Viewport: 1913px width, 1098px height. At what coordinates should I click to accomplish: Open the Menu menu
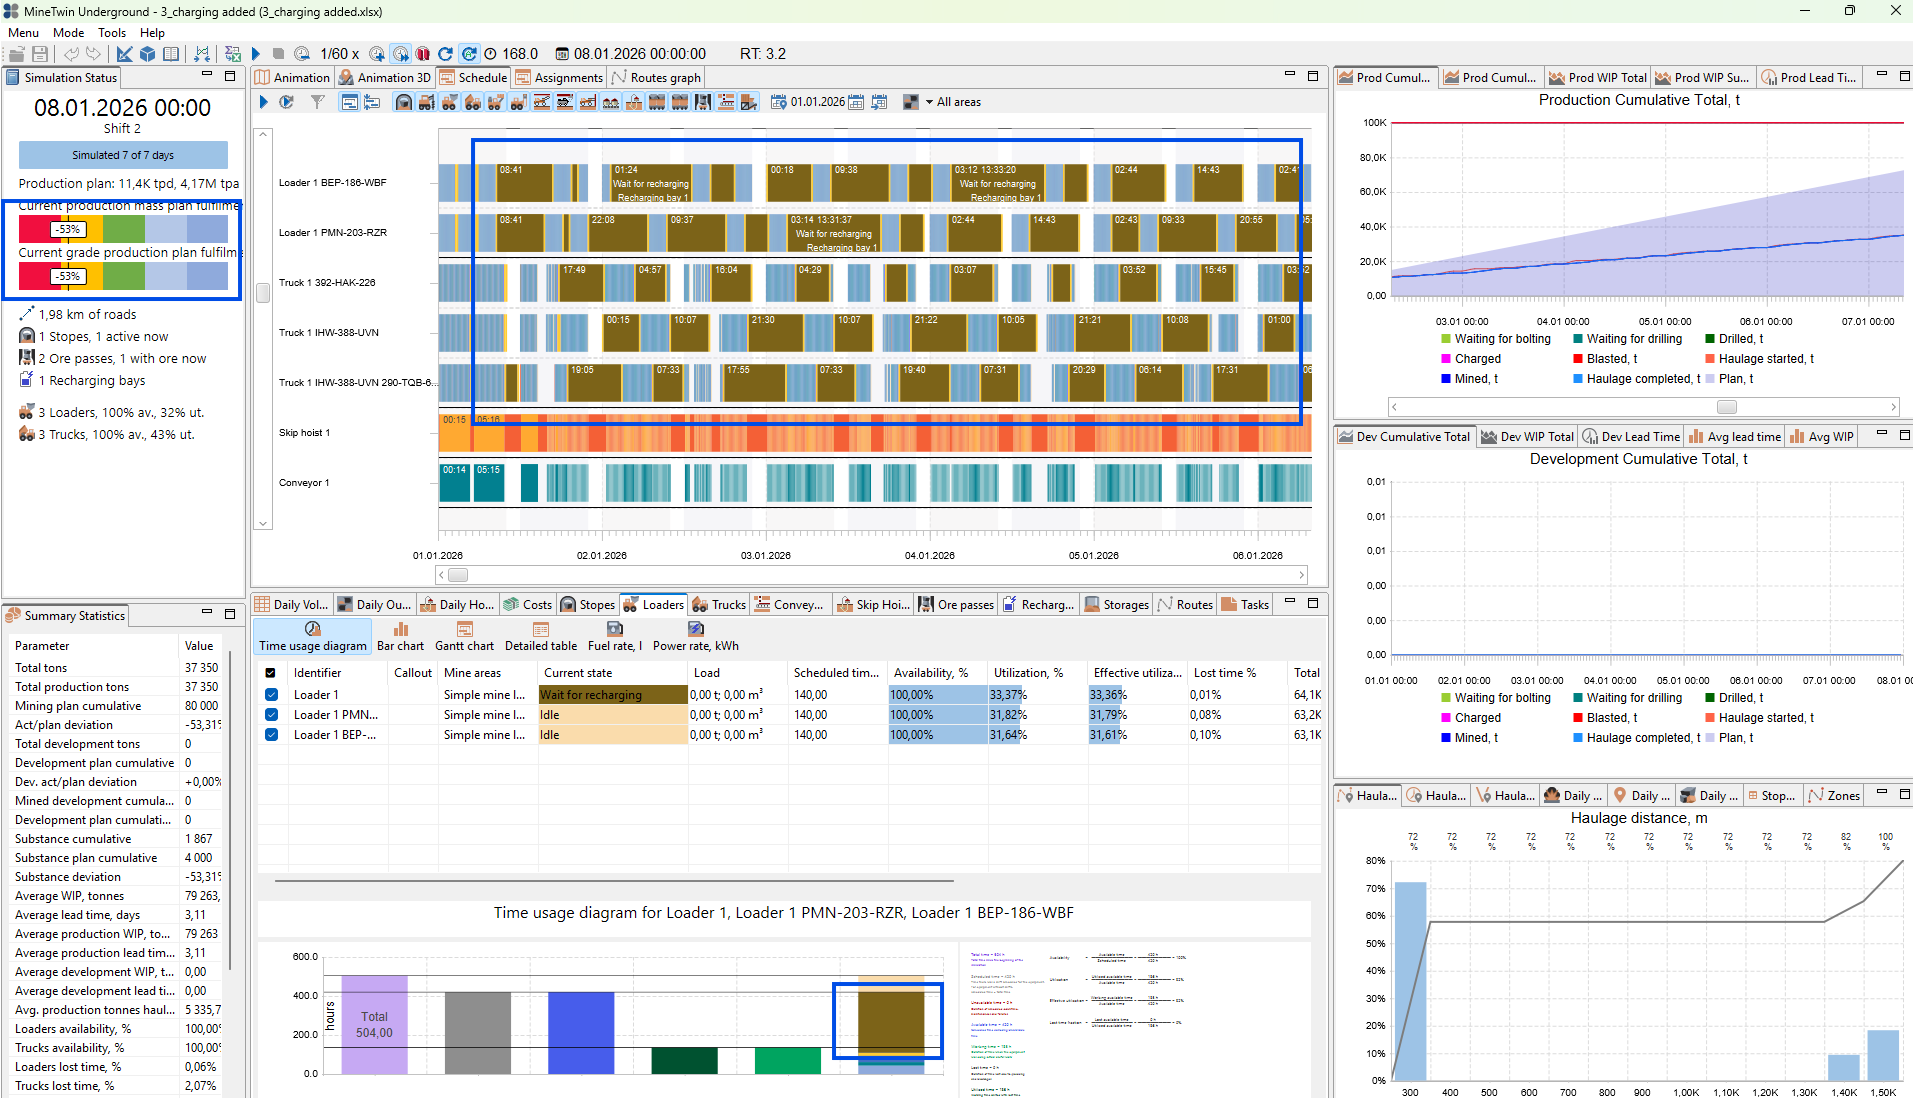(x=24, y=33)
